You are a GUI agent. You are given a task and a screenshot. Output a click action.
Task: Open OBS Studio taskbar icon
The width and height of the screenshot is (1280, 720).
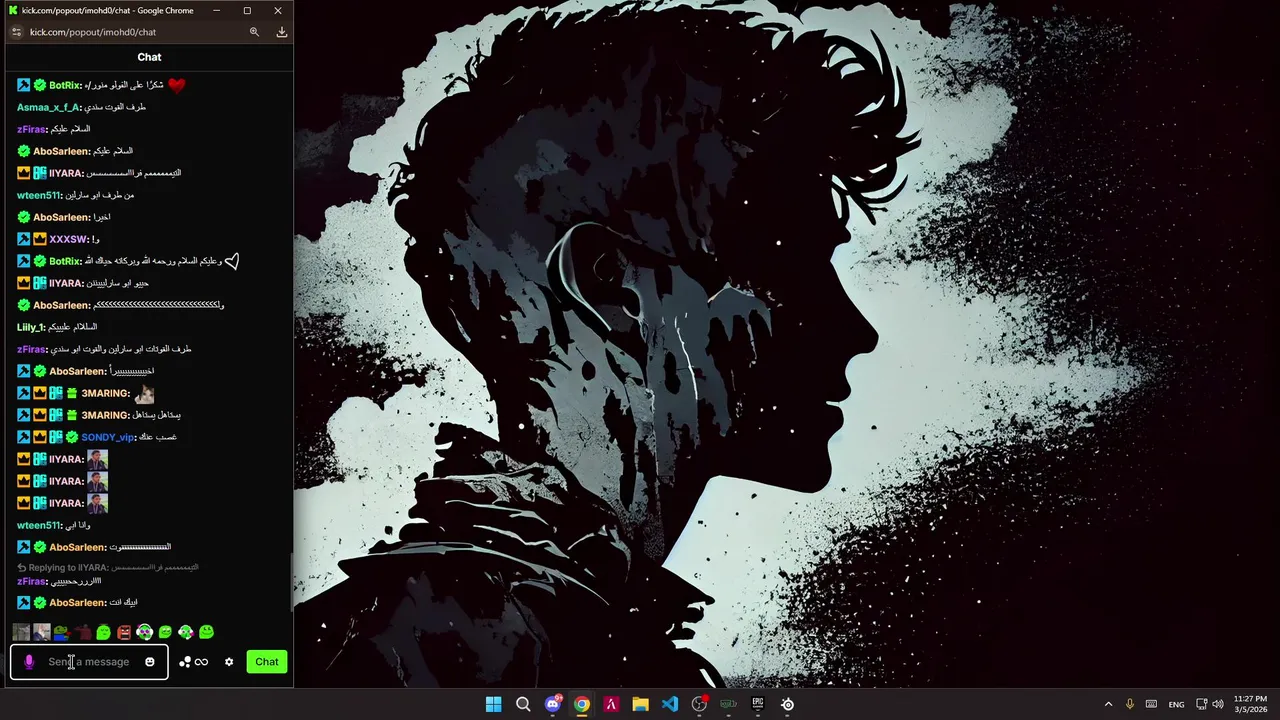click(x=699, y=704)
